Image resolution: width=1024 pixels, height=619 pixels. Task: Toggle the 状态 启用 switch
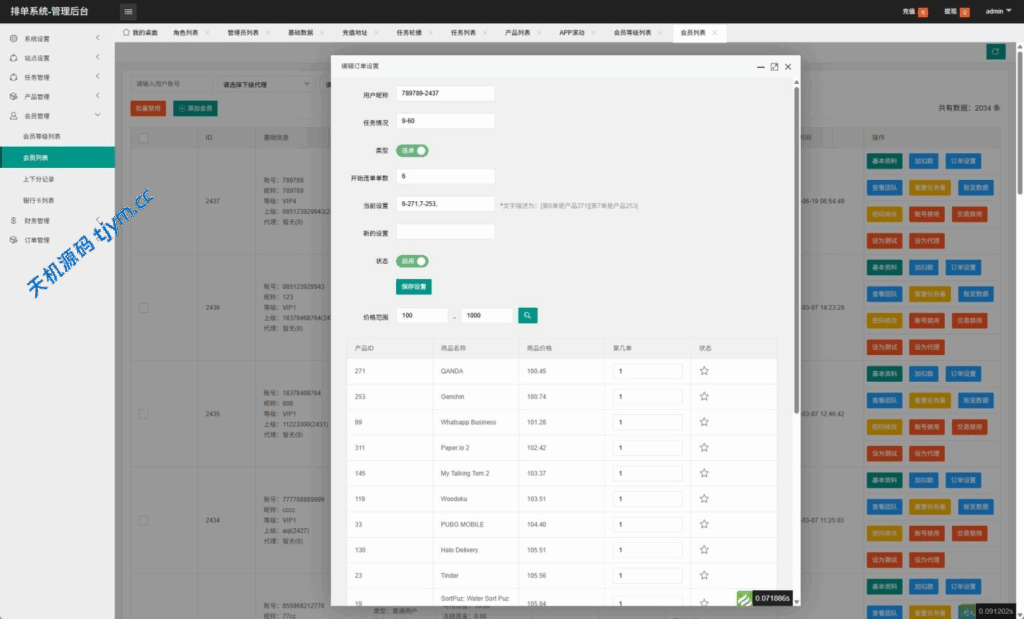412,260
